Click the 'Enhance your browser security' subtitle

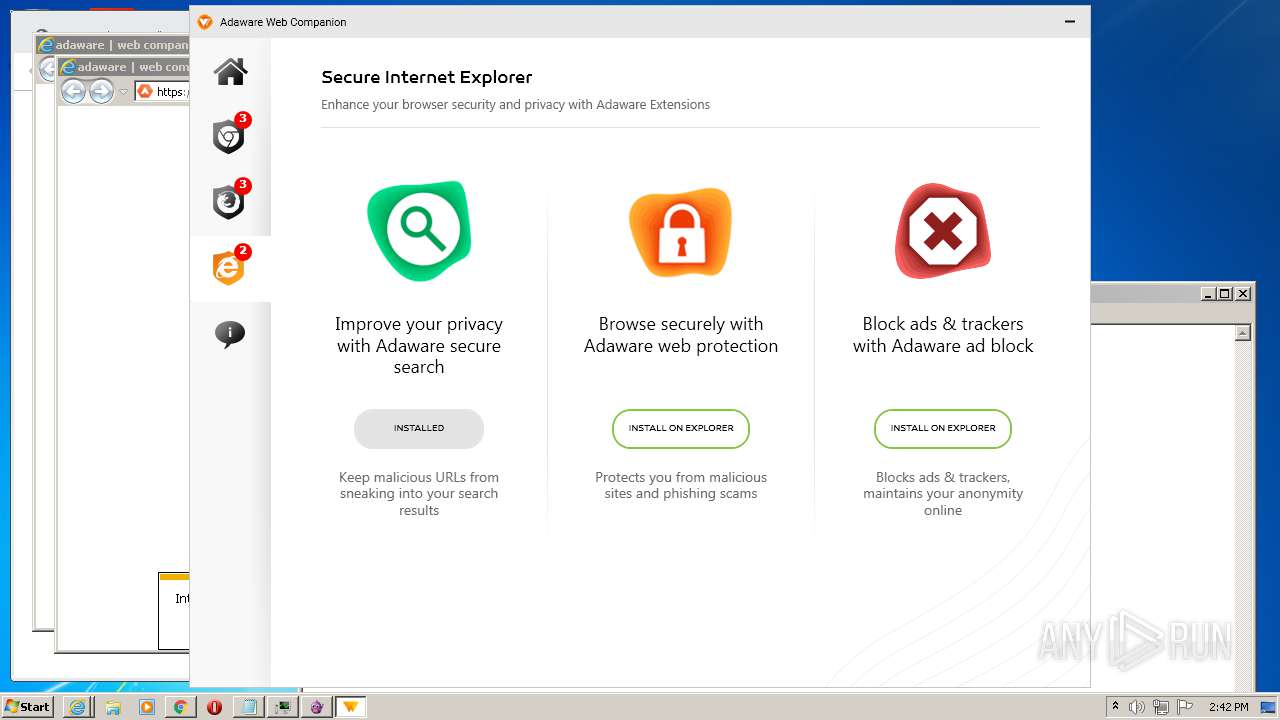516,104
